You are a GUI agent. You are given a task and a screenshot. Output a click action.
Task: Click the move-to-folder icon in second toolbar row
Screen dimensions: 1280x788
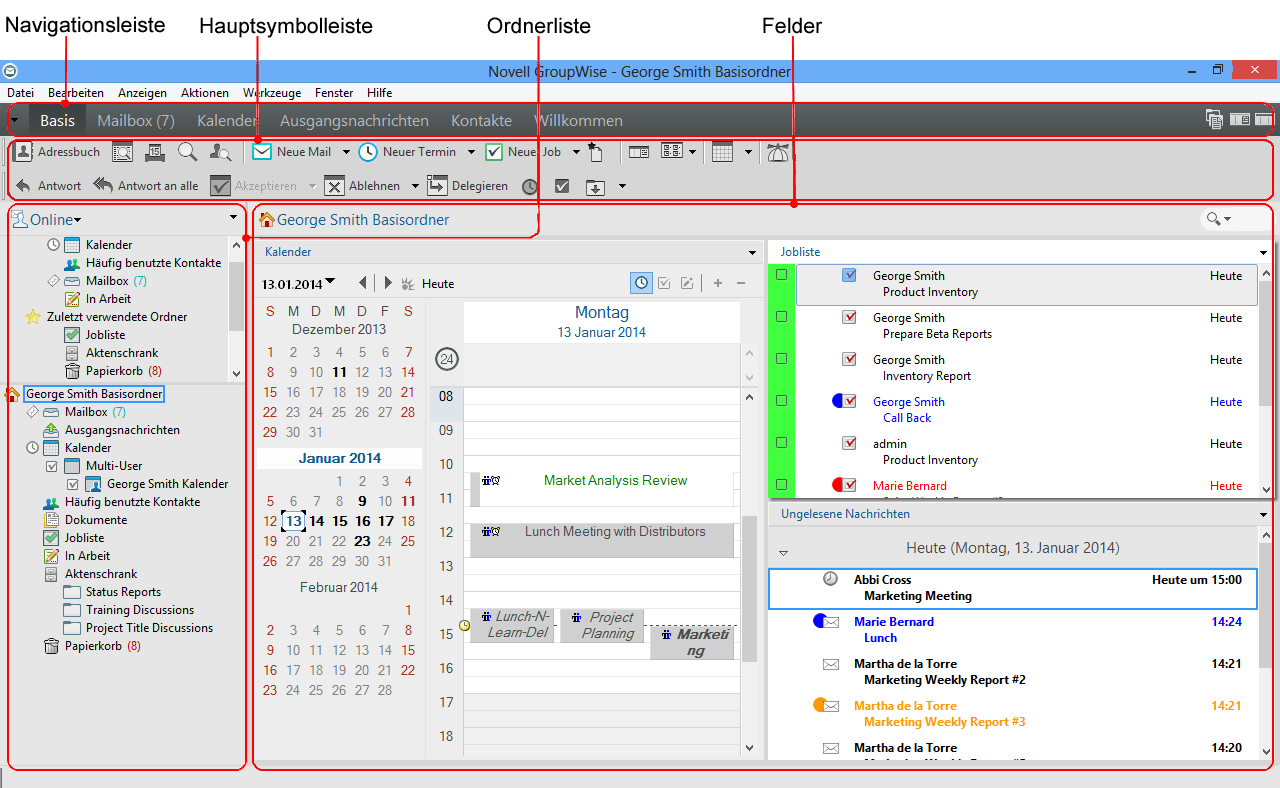(595, 186)
